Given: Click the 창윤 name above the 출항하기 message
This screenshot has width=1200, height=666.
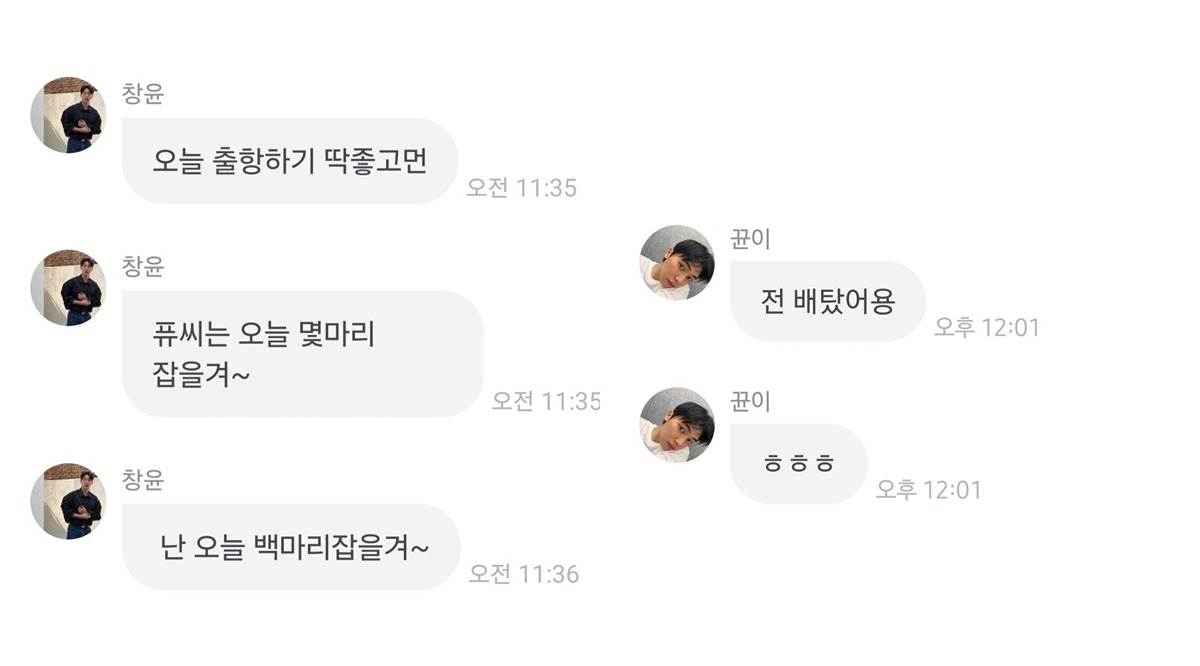Looking at the screenshot, I should click(143, 94).
